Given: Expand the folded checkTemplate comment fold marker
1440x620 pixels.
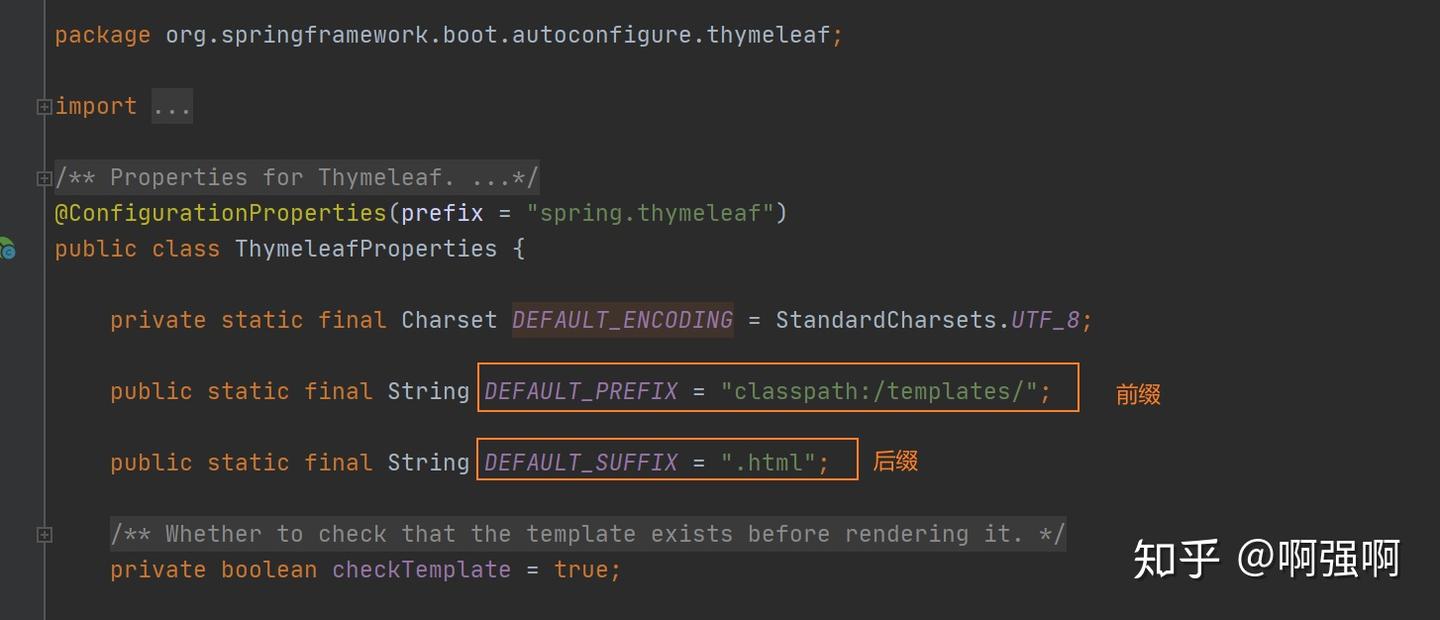Looking at the screenshot, I should coord(44,534).
